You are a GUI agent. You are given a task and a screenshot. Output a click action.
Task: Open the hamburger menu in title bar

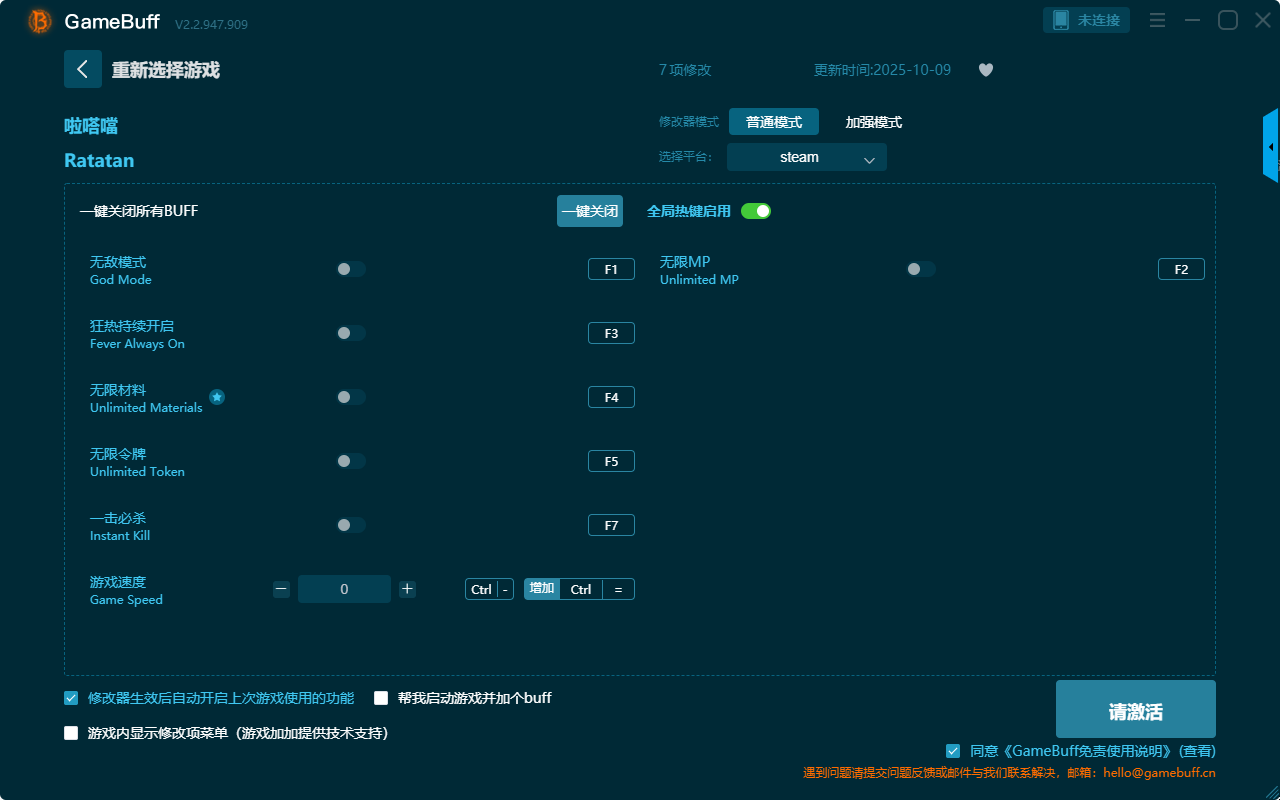point(1157,20)
